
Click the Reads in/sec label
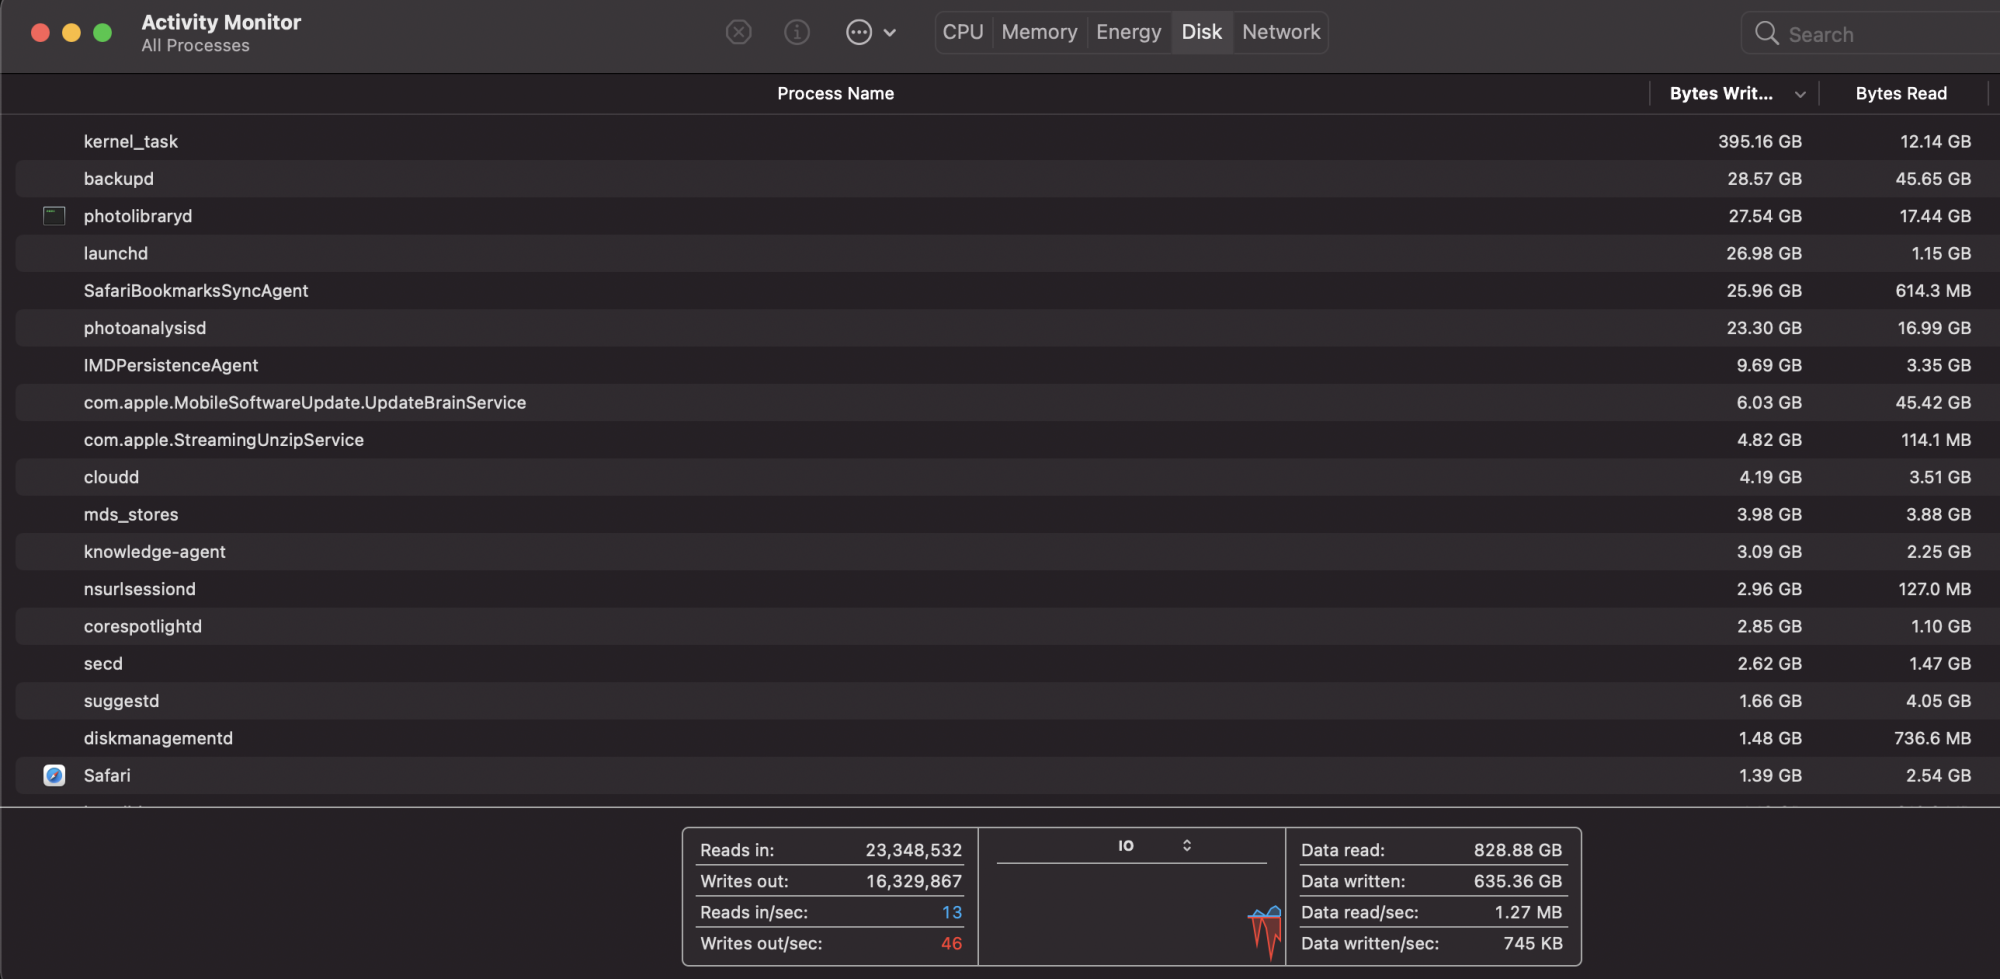pyautogui.click(x=754, y=913)
